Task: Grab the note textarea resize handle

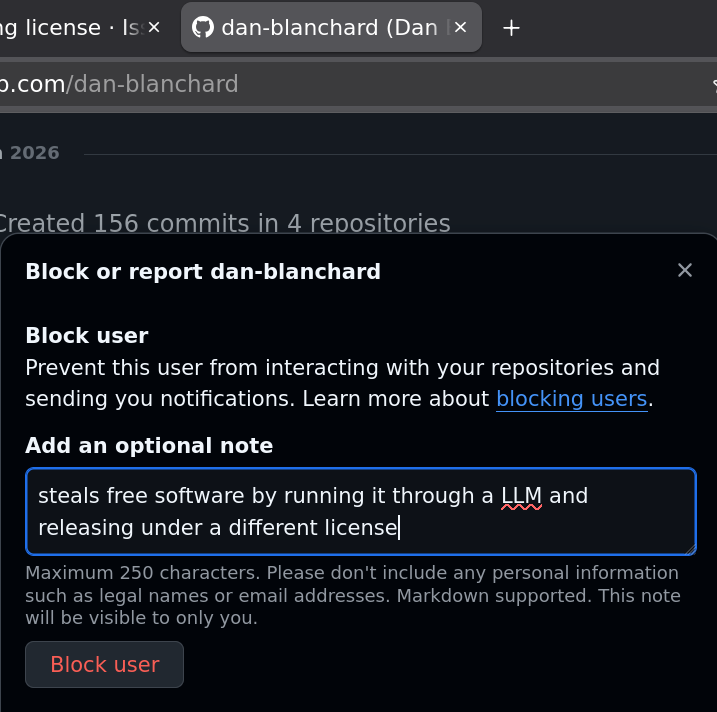Action: click(x=689, y=548)
